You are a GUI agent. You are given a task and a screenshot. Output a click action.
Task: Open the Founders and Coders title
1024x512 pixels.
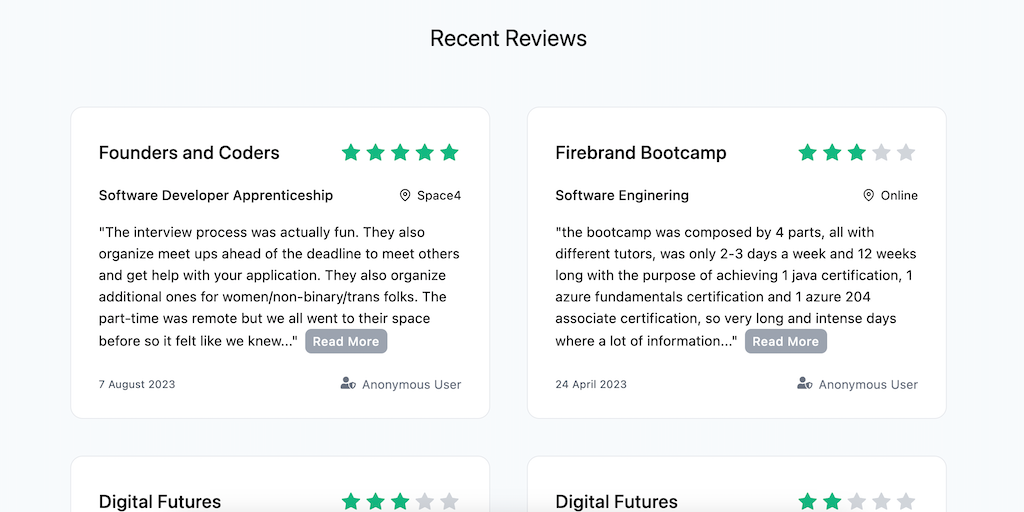pyautogui.click(x=189, y=153)
